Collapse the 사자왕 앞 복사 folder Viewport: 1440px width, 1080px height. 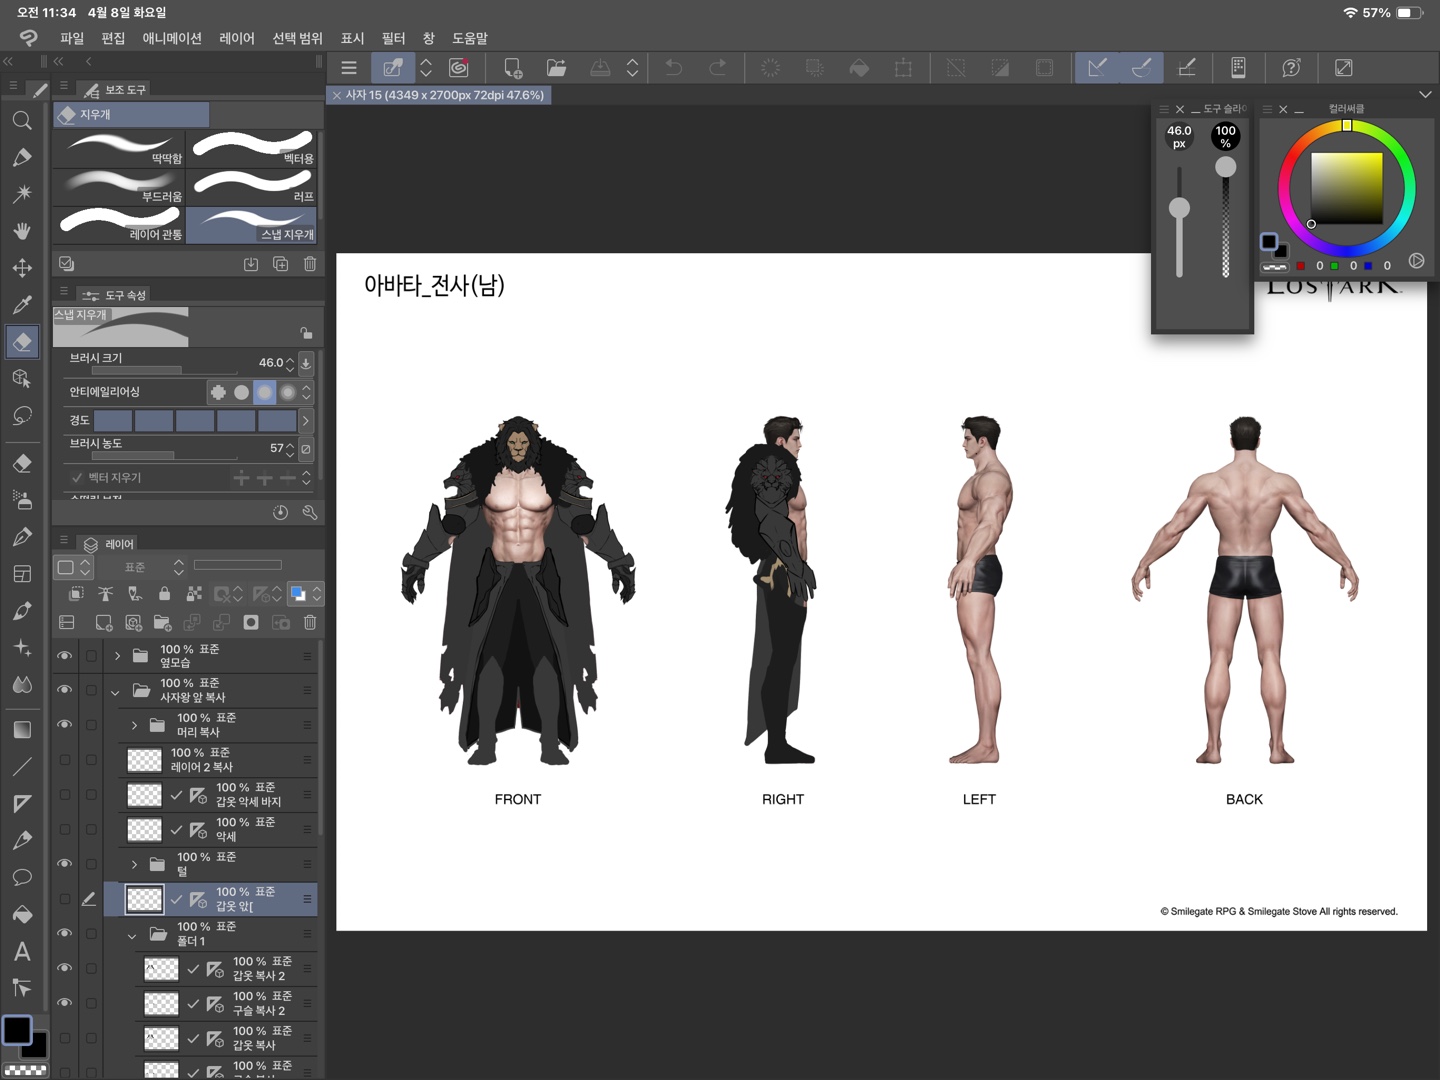coord(115,691)
